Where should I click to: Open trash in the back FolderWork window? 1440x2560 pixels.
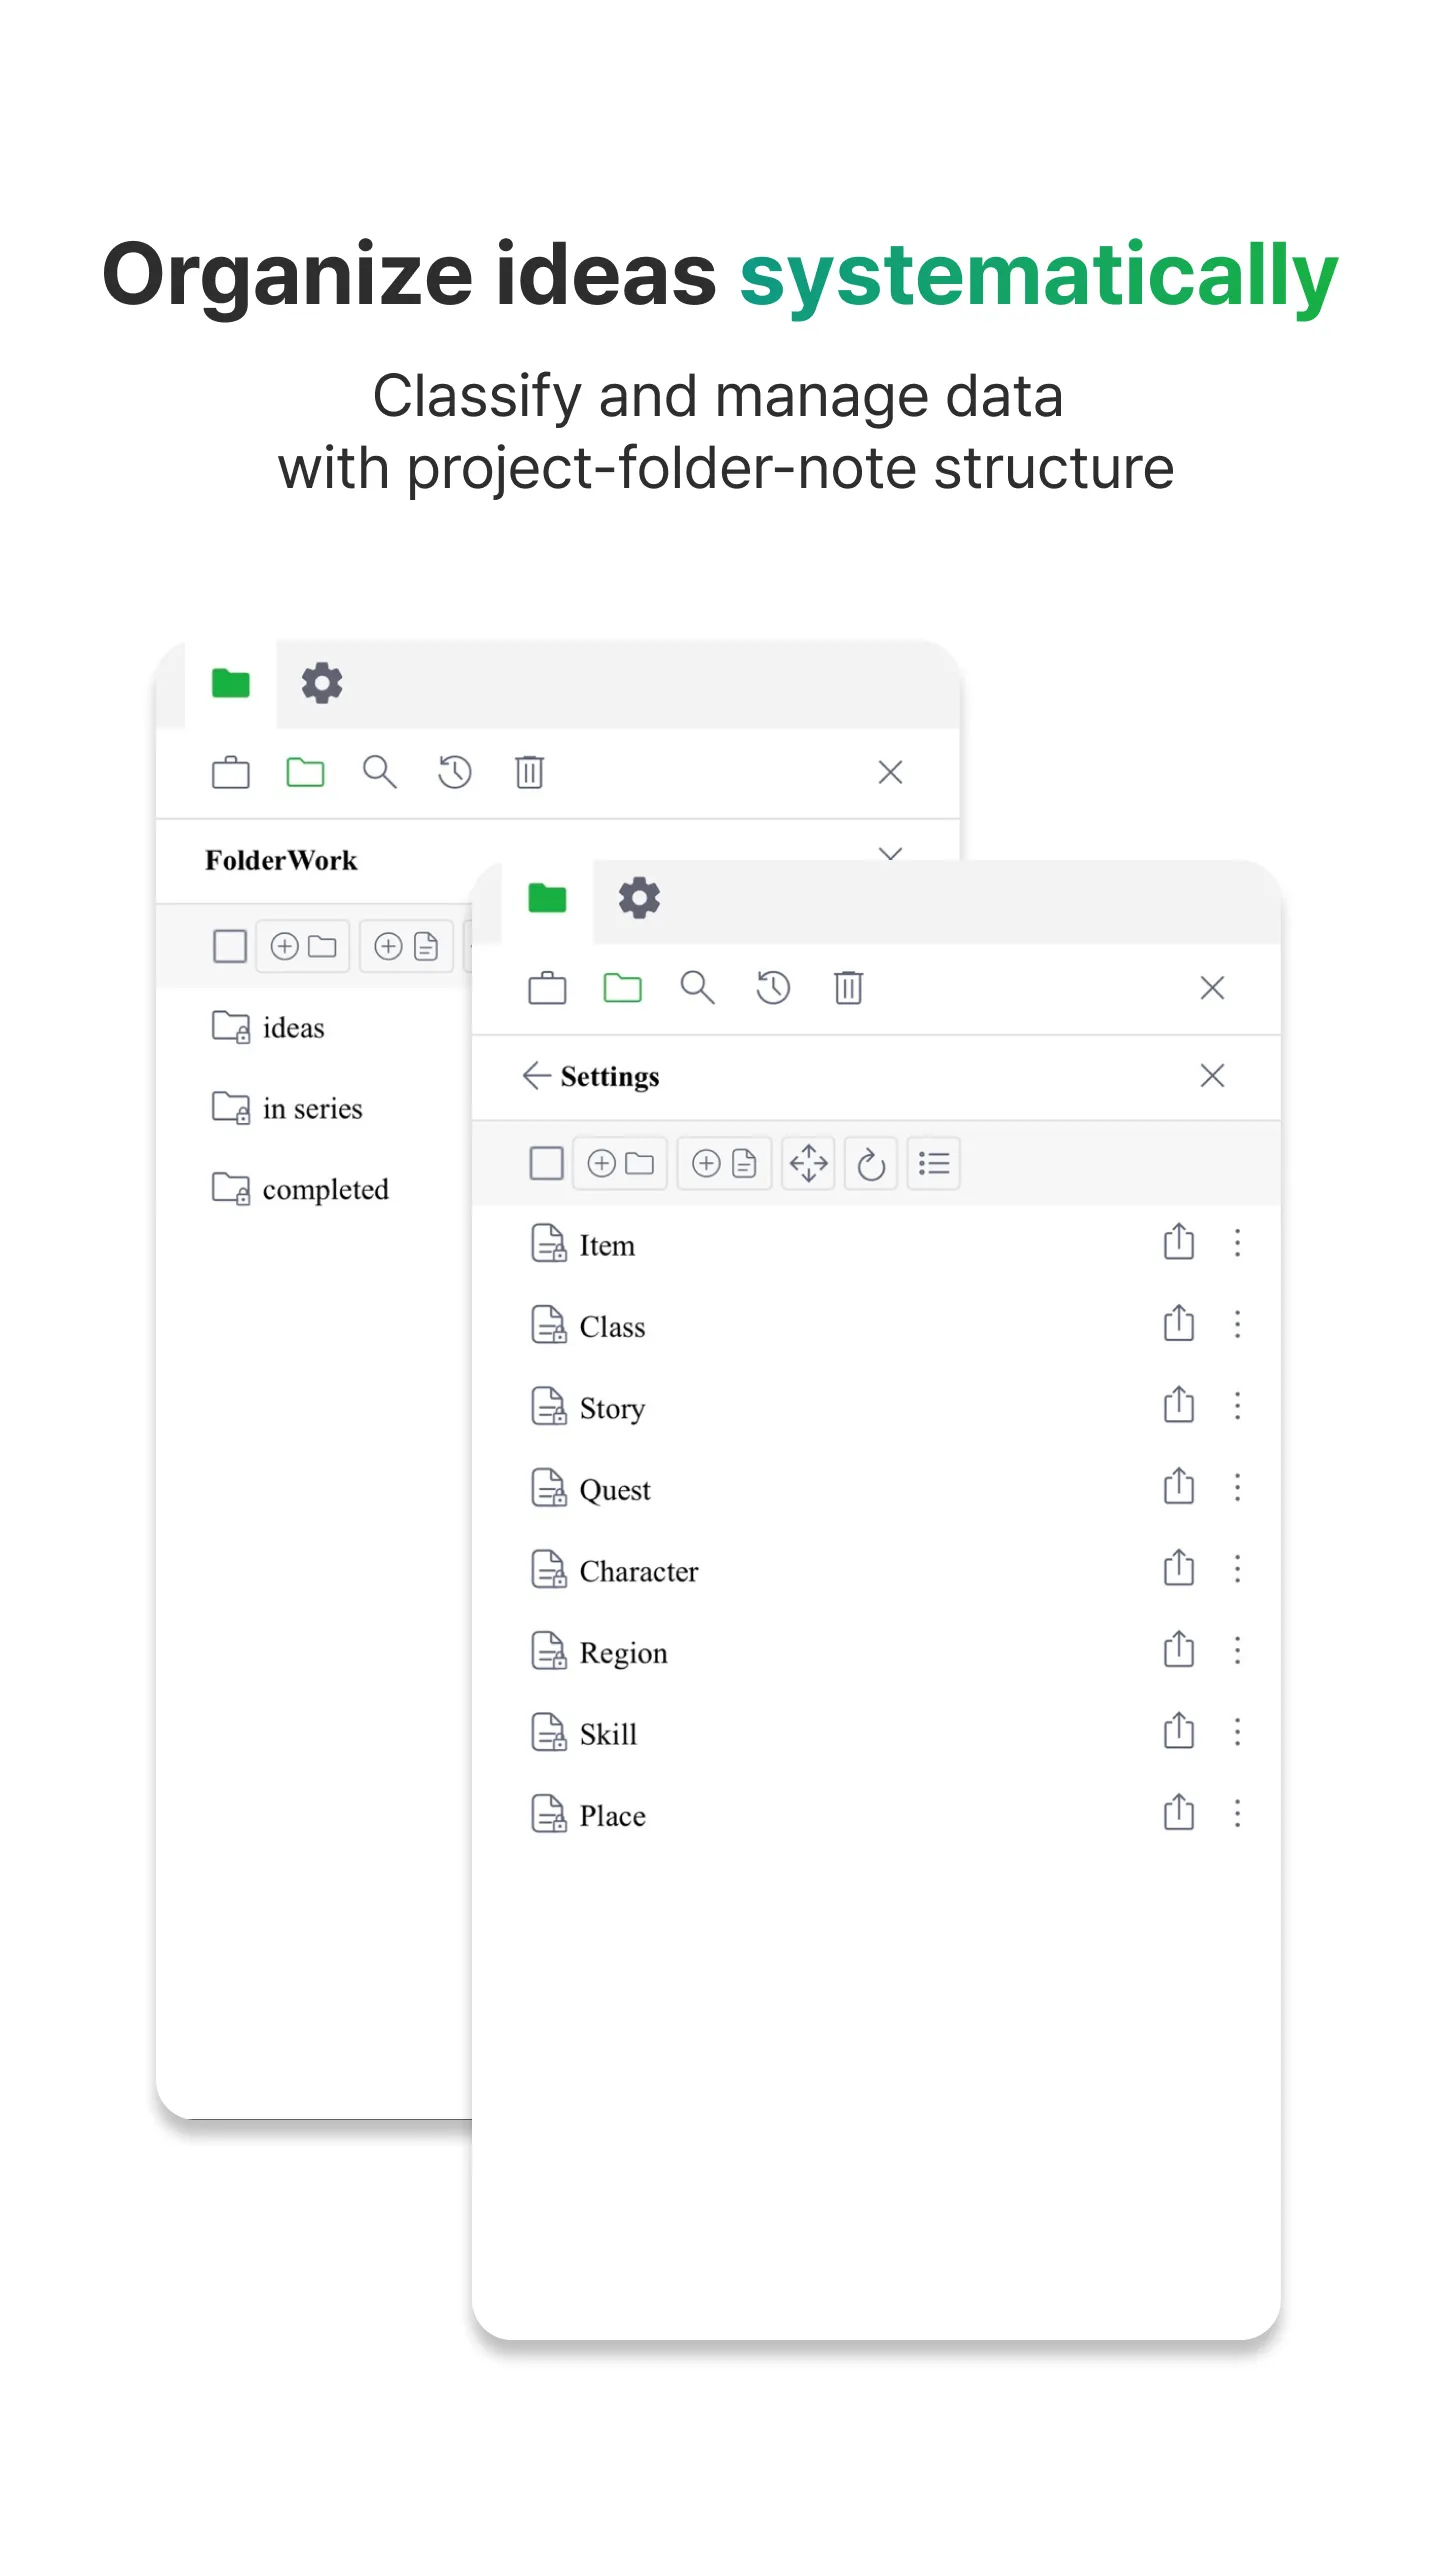(x=530, y=772)
